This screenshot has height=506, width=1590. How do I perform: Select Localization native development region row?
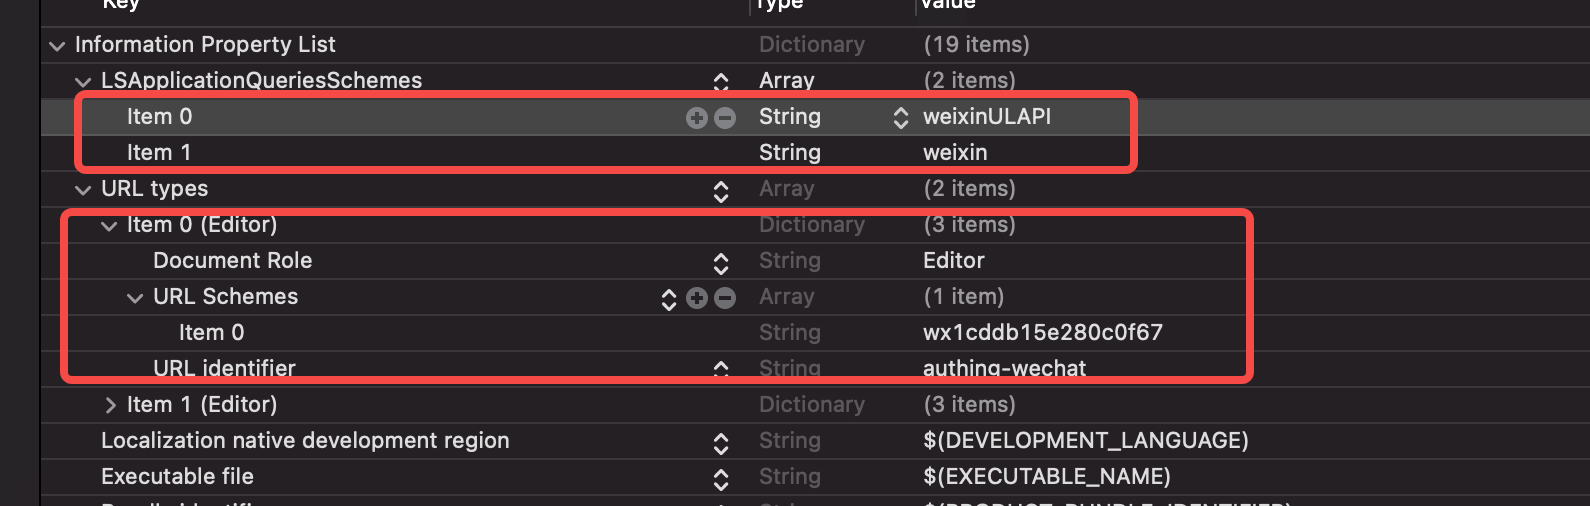coord(305,441)
